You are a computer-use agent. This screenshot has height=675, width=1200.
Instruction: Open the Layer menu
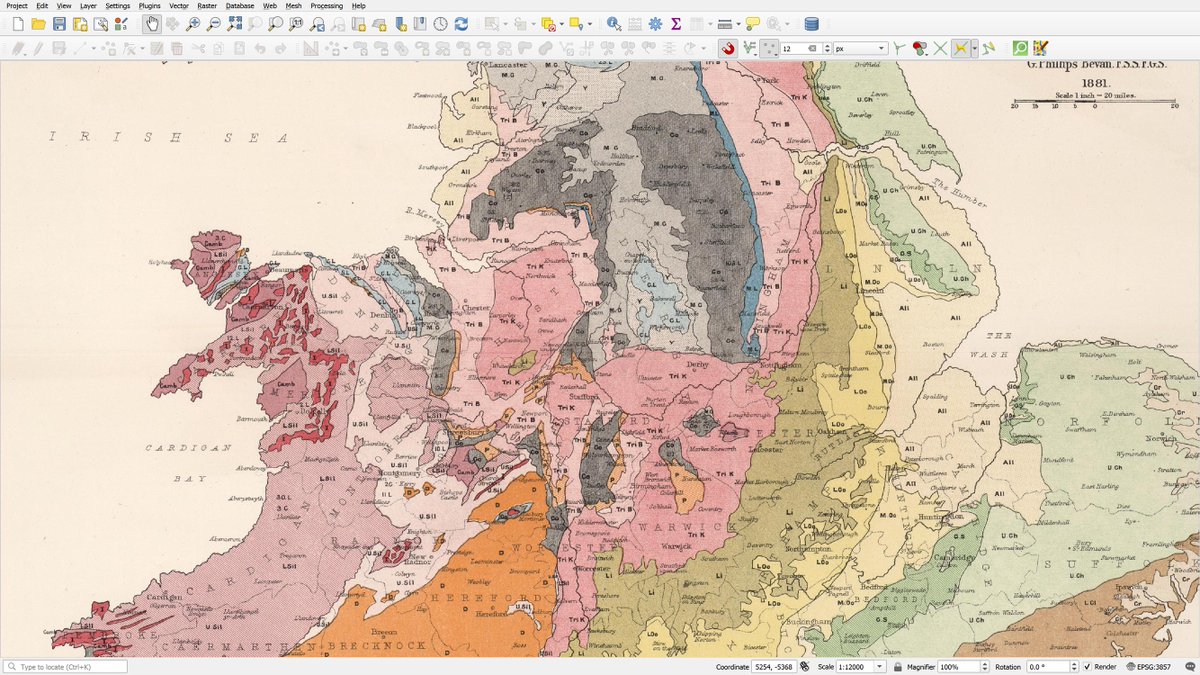[x=87, y=5]
